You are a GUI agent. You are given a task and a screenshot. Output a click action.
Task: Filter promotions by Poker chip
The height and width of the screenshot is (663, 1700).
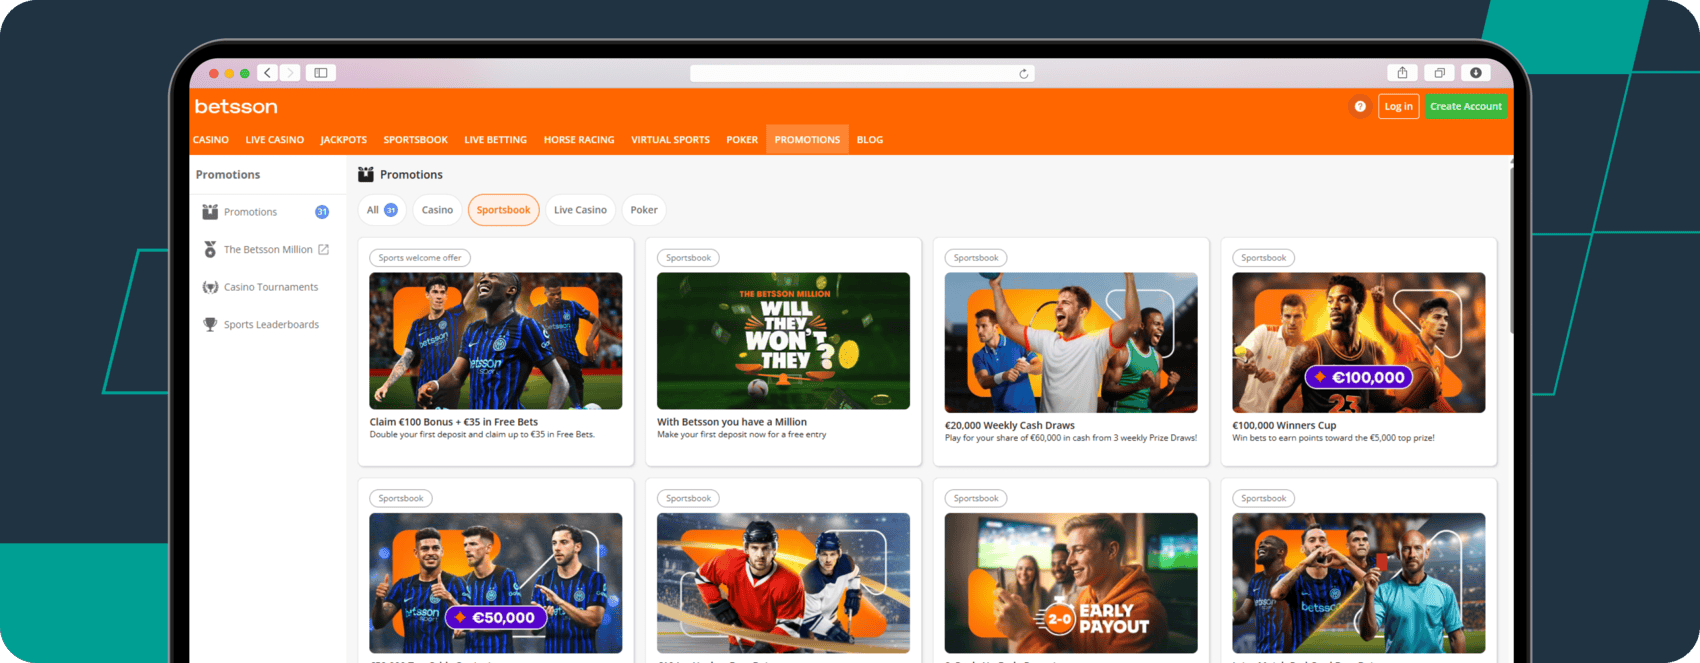(x=644, y=210)
